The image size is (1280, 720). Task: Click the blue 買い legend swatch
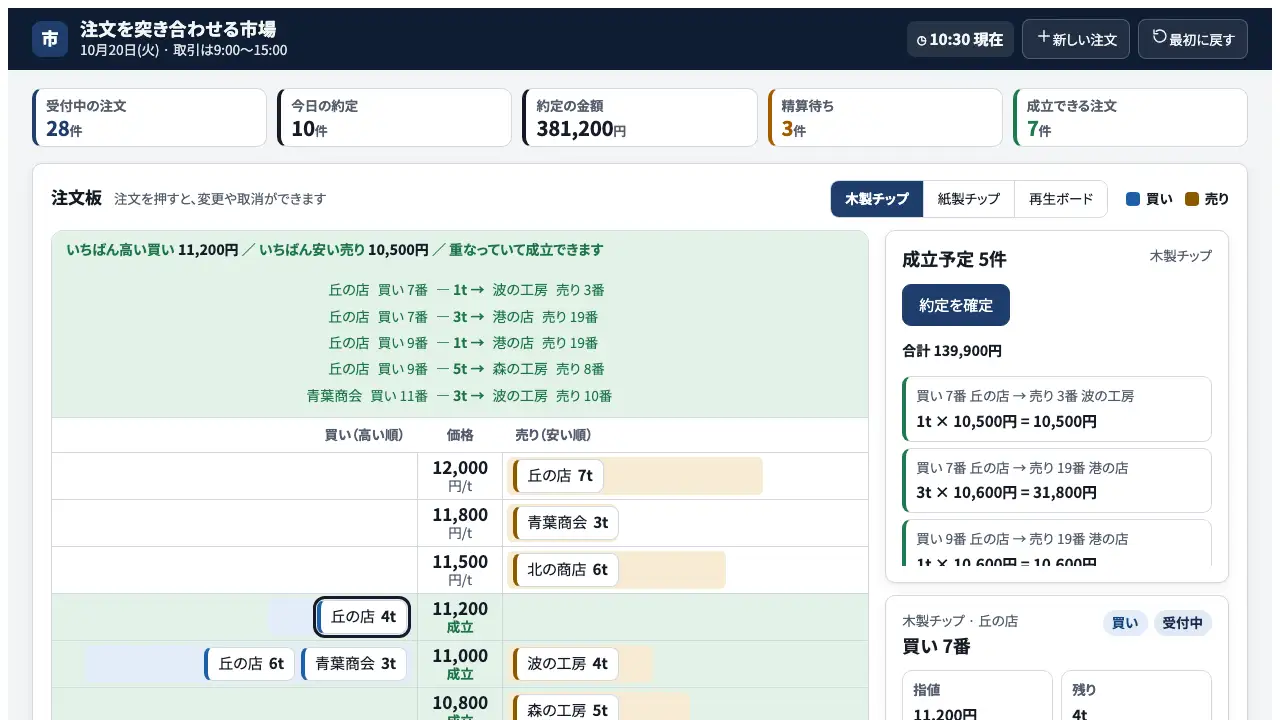1133,199
